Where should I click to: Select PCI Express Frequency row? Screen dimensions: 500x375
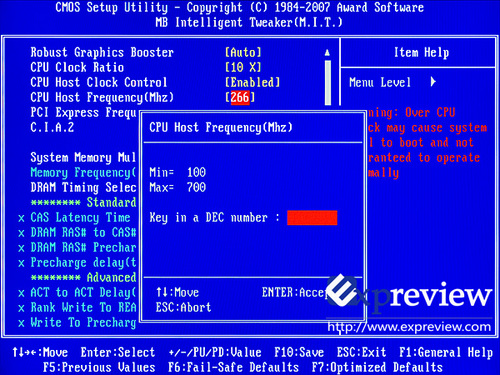[83, 113]
